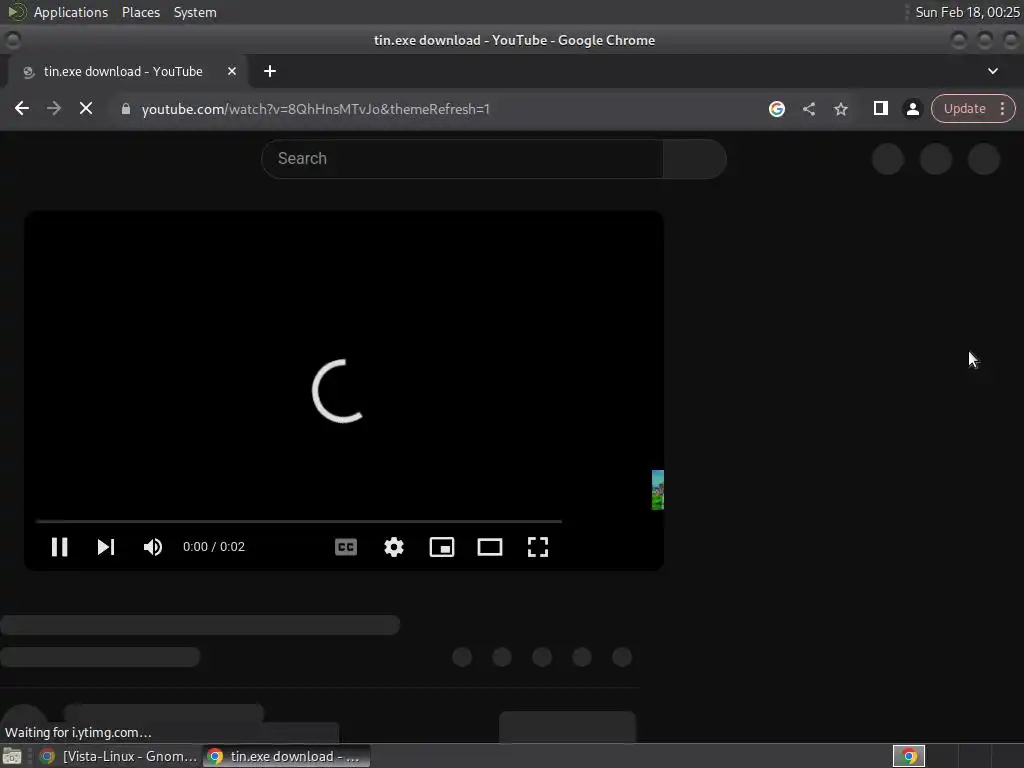The height and width of the screenshot is (768, 1024).
Task: Open the Chrome profile menu
Action: pos(912,109)
